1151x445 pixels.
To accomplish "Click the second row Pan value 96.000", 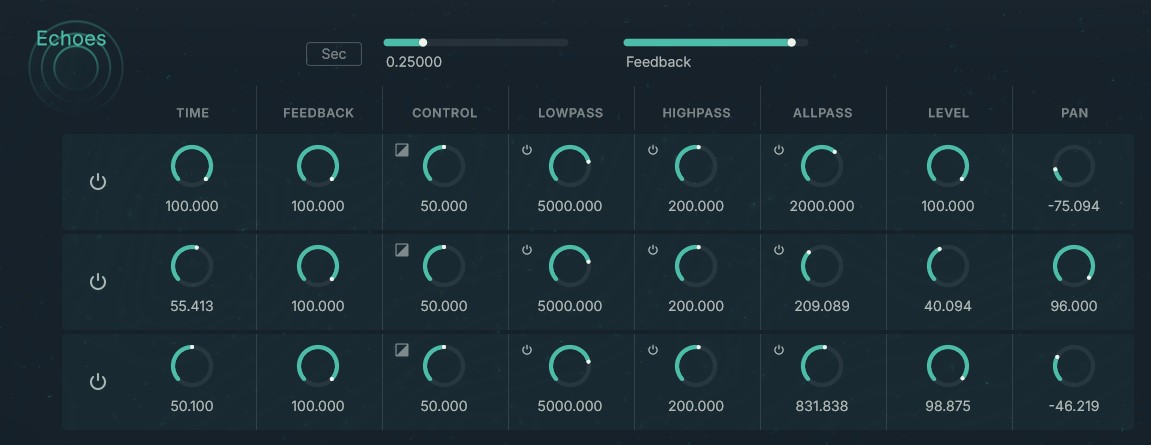I will pos(1073,306).
